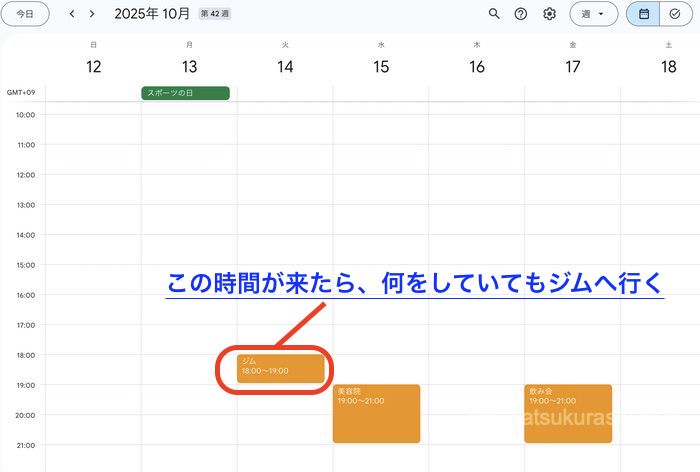Open the 飲み会 event on Friday
The height and width of the screenshot is (472, 700).
pyautogui.click(x=567, y=413)
